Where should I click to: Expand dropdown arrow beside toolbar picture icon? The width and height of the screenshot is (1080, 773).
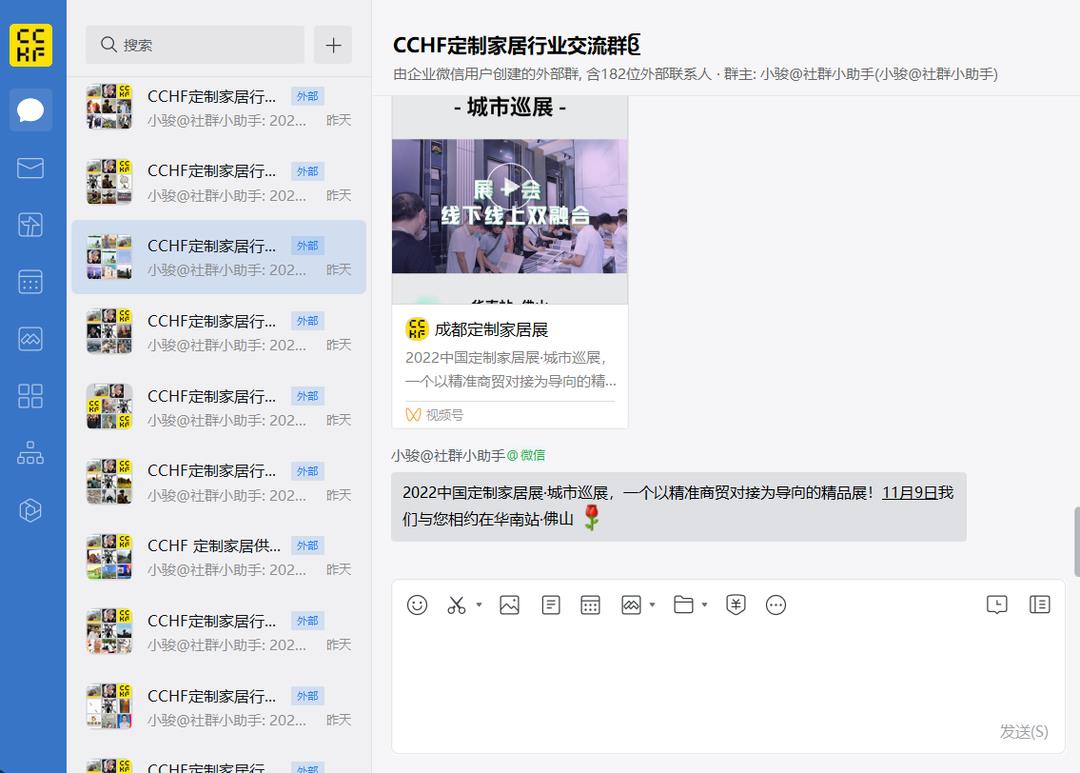653,605
